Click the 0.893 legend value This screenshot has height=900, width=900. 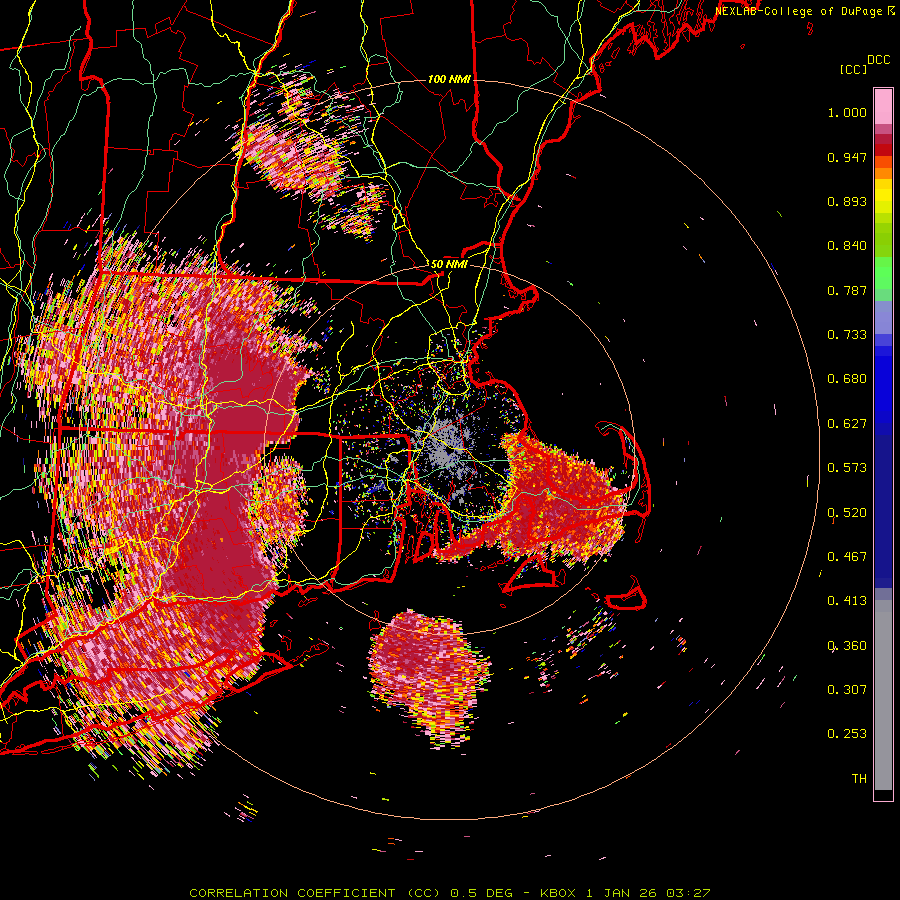click(847, 201)
